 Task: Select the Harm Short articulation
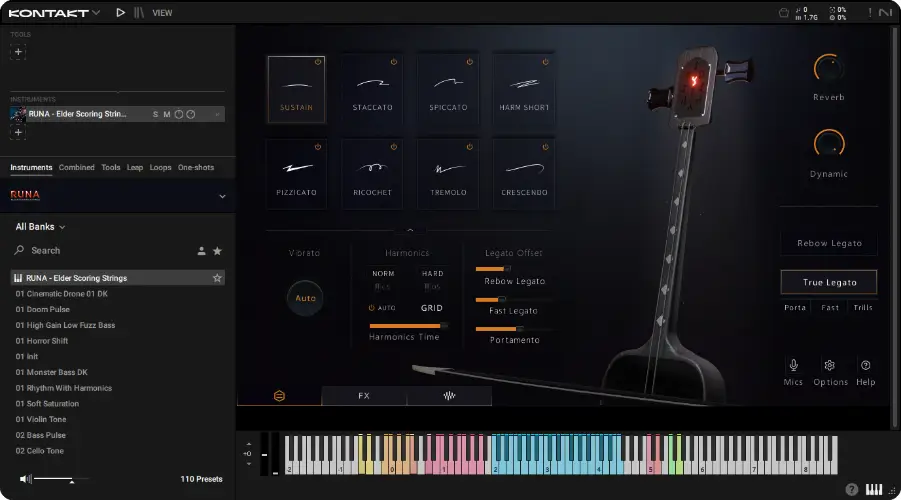[x=524, y=89]
